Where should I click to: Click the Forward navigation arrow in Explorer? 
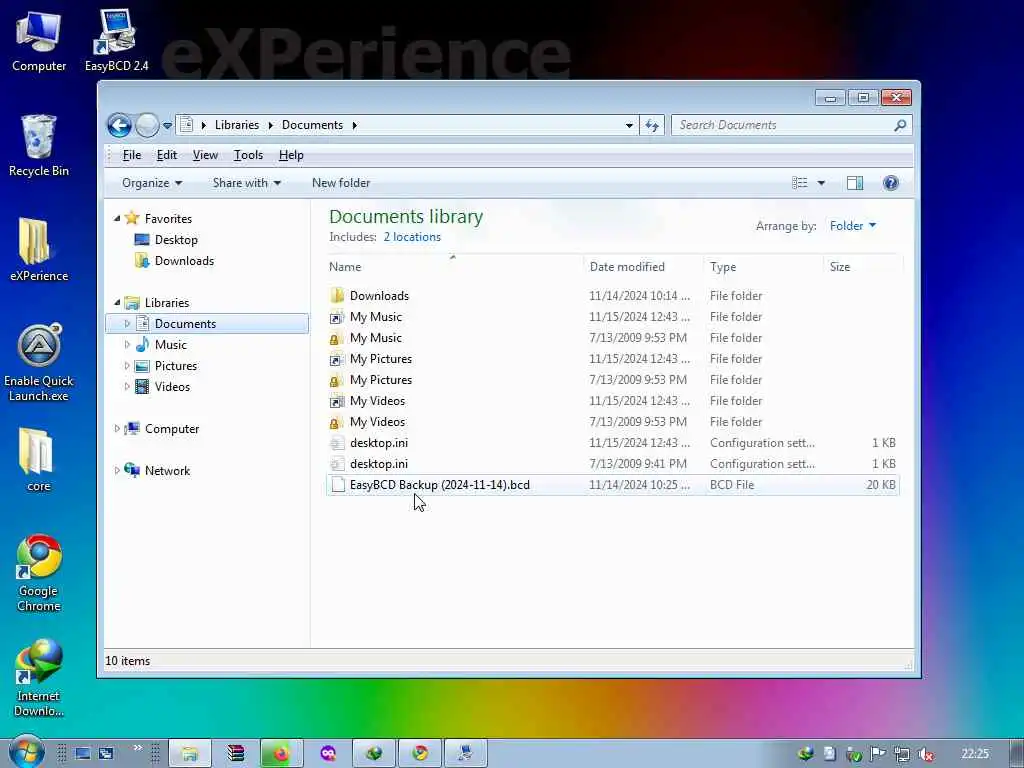[148, 125]
